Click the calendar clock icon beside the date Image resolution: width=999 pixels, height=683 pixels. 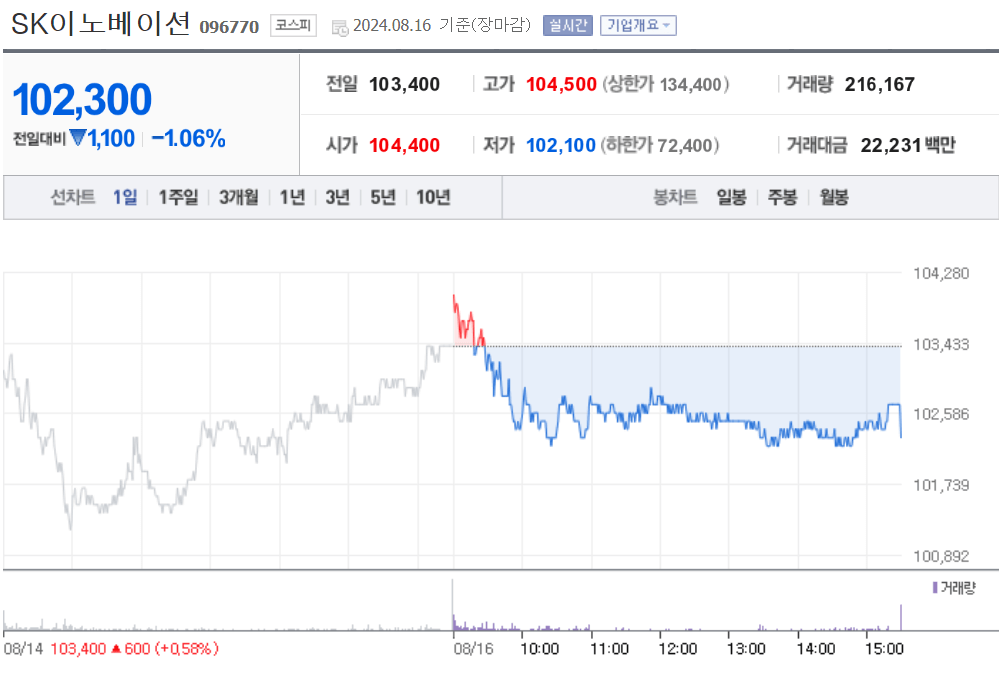coord(340,27)
